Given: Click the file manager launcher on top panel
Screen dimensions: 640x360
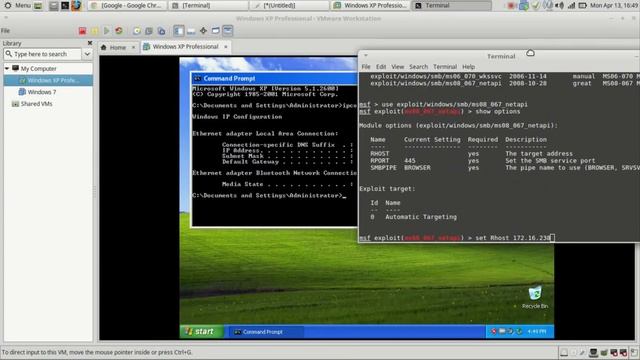Looking at the screenshot, I should (53, 6).
